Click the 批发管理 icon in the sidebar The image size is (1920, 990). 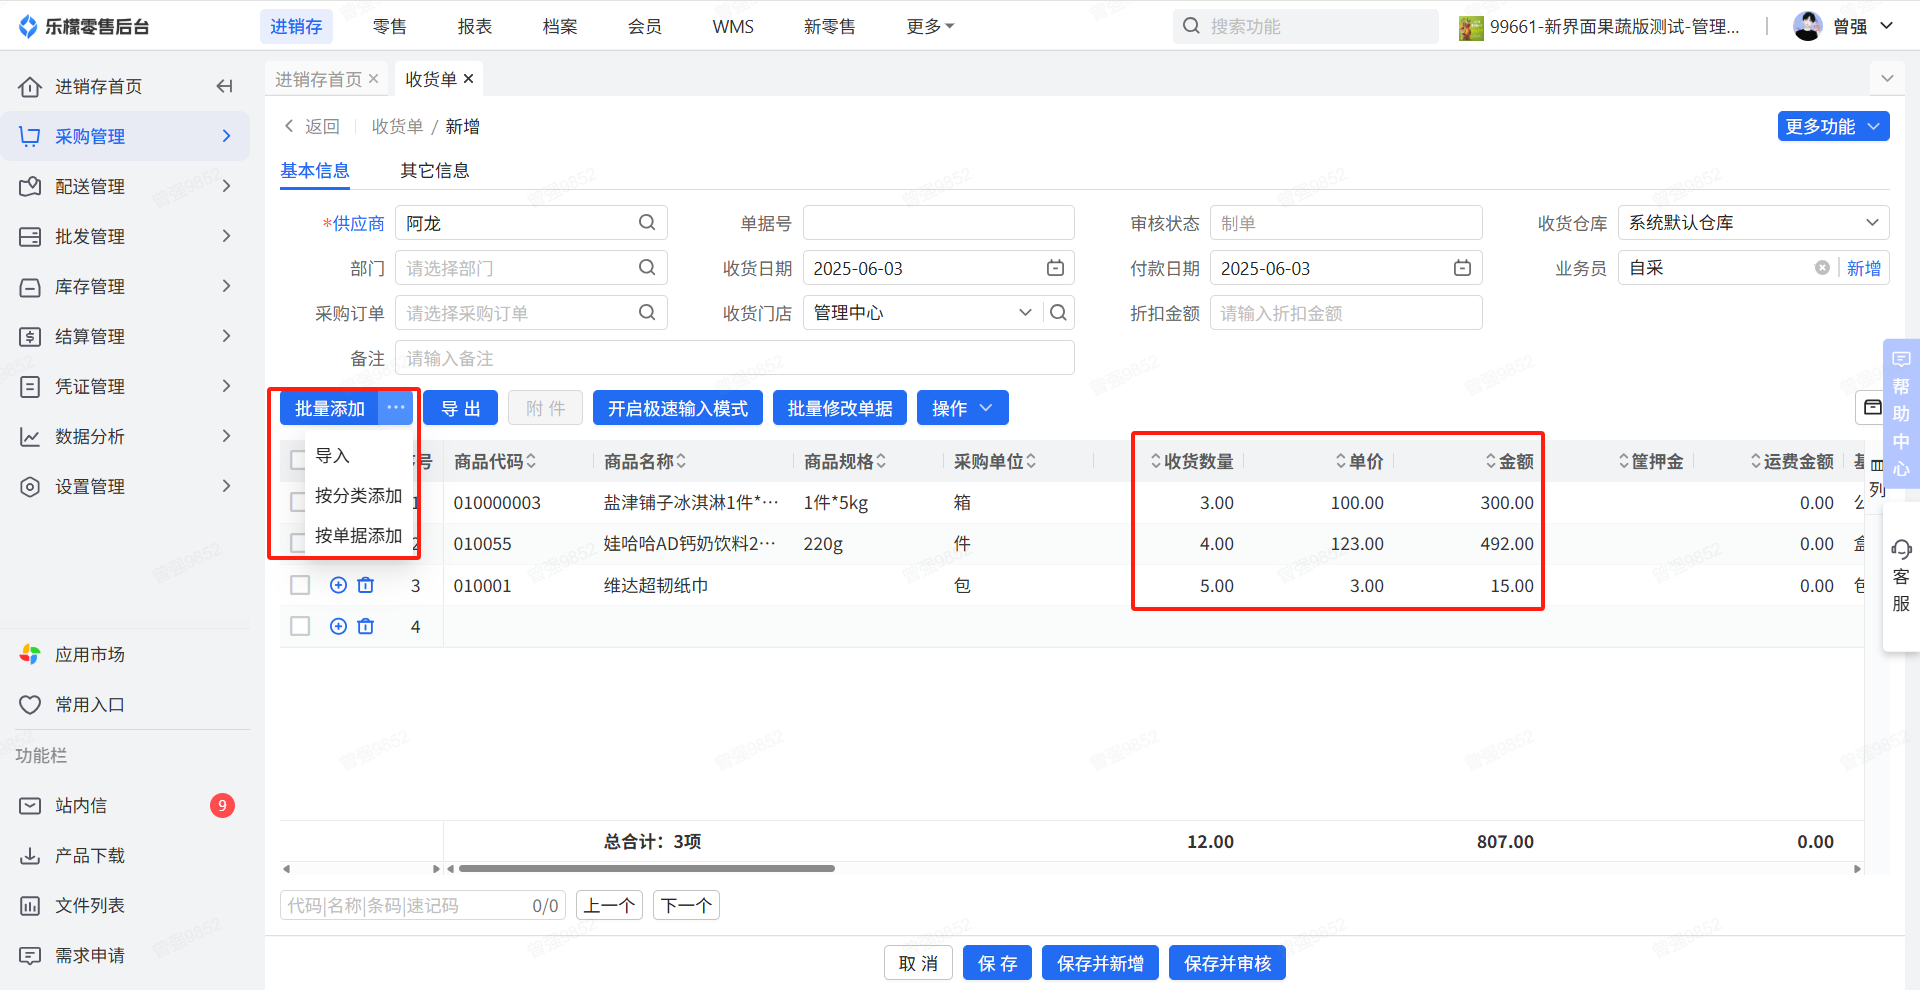point(30,236)
